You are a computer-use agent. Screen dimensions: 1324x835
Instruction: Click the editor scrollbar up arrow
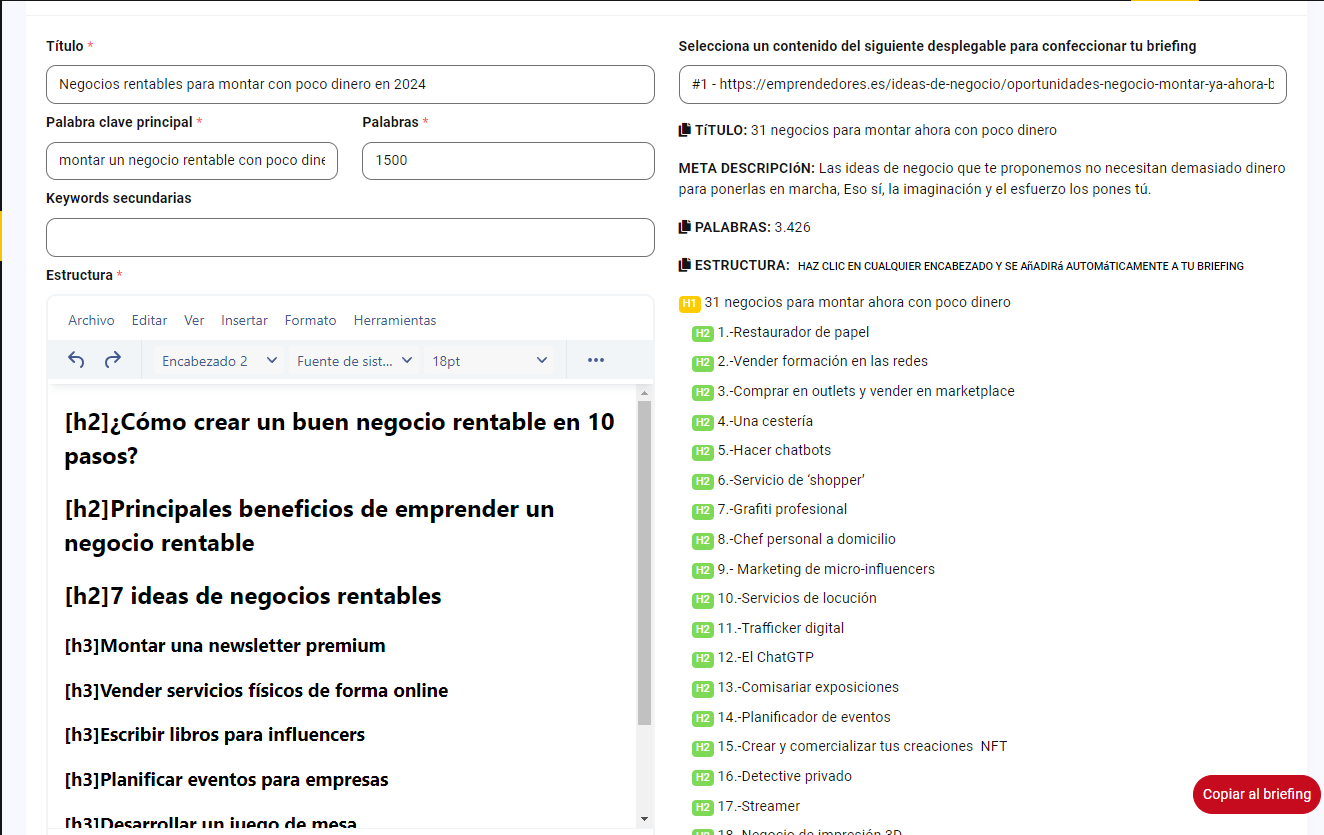[x=644, y=393]
